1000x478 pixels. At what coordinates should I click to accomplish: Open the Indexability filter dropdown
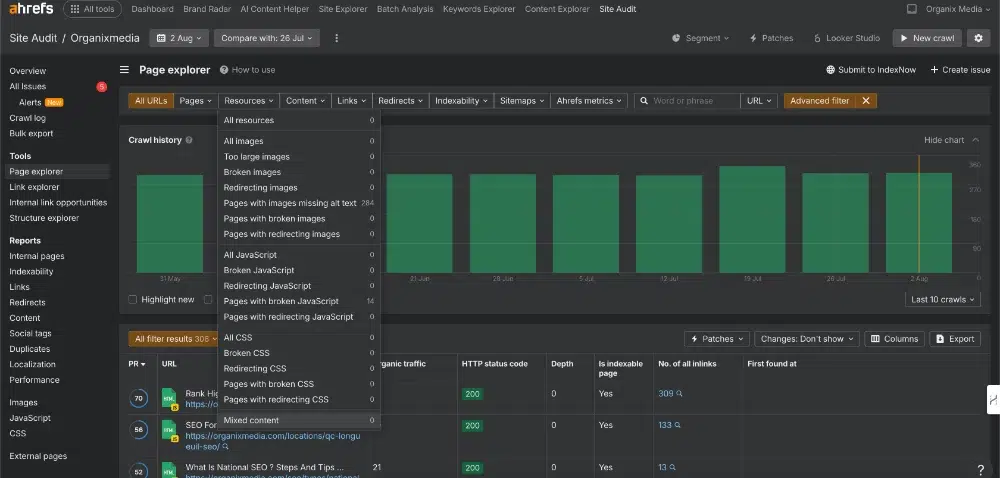coord(460,101)
